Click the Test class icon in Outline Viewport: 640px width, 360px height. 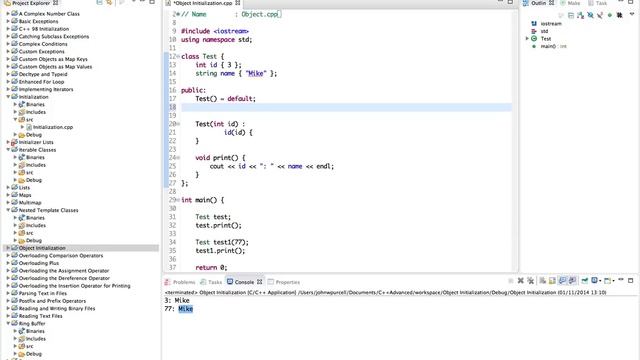tap(534, 38)
